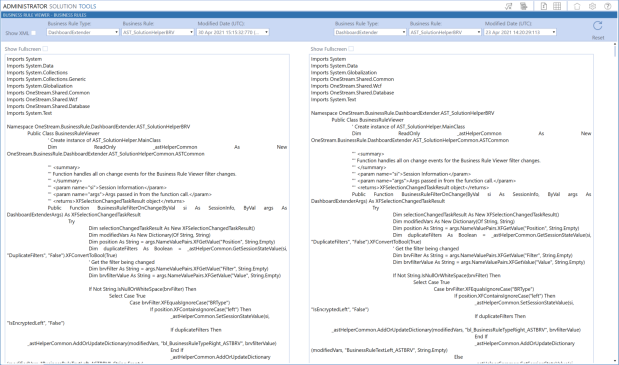Click the stacked-documents icon beside the formula icon

(523, 6)
